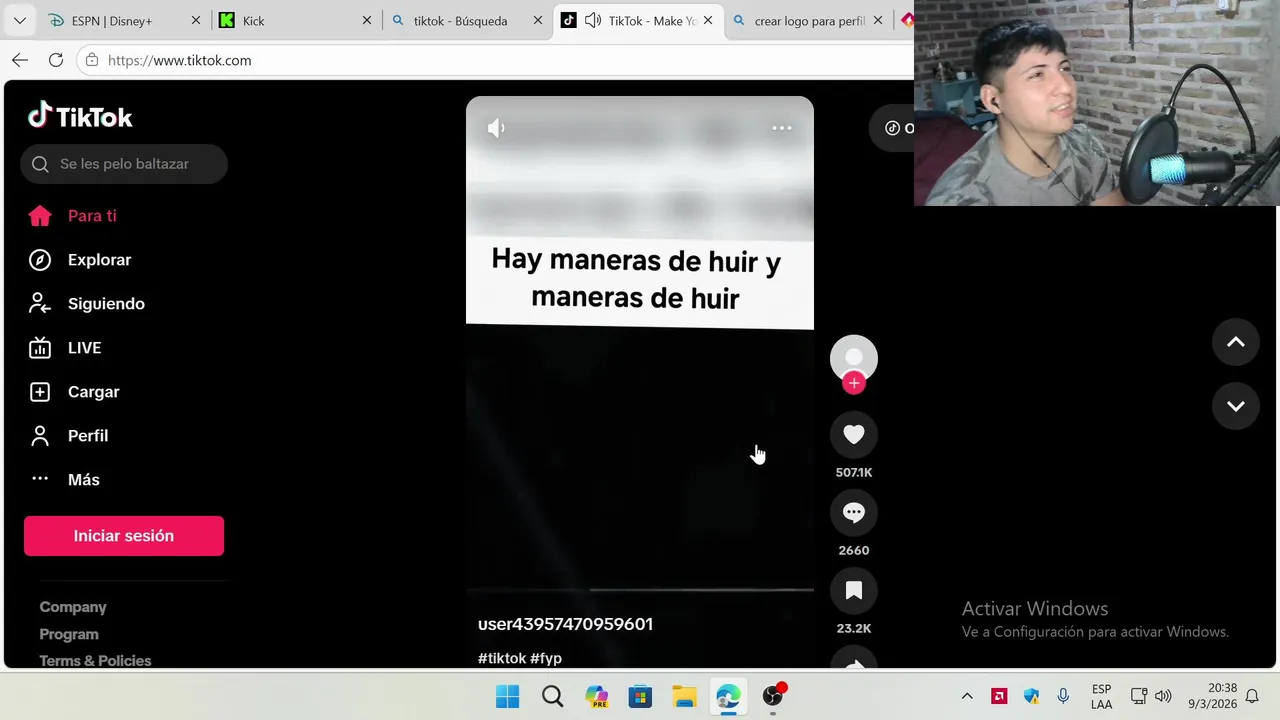This screenshot has height=720, width=1280.
Task: Open the clock and date flyout
Action: [1212, 696]
